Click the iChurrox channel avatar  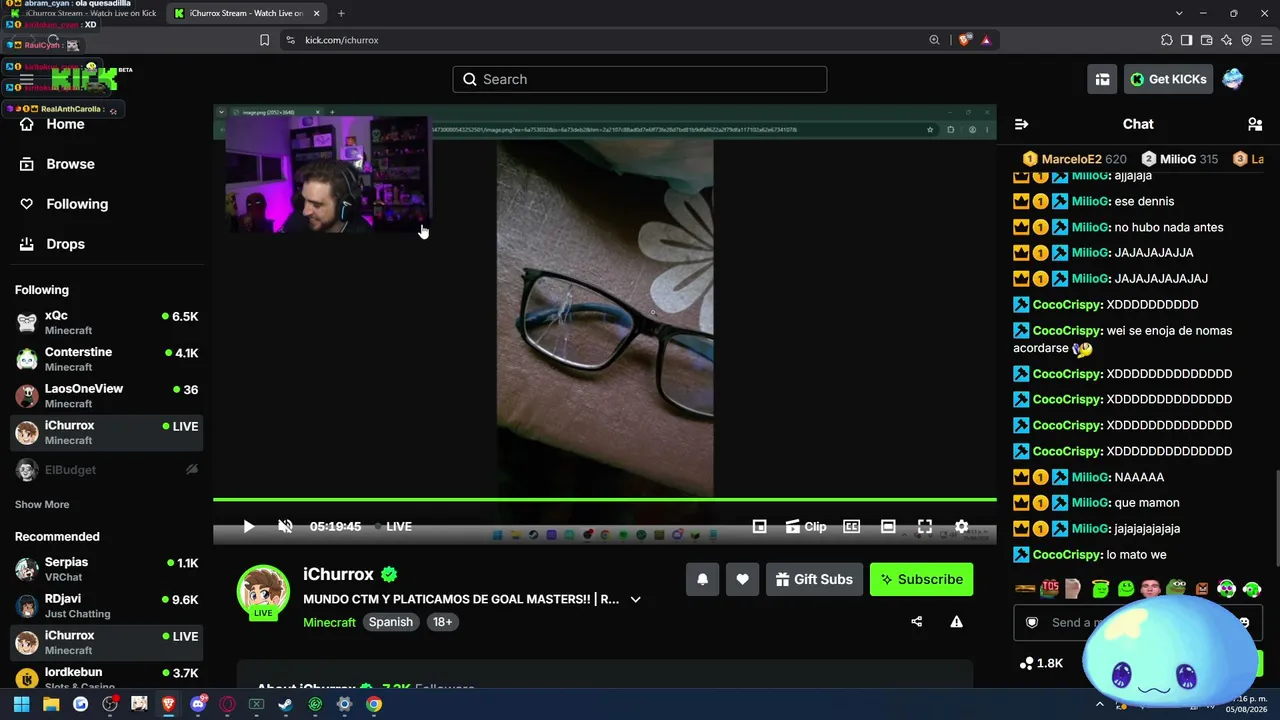pyautogui.click(x=263, y=591)
